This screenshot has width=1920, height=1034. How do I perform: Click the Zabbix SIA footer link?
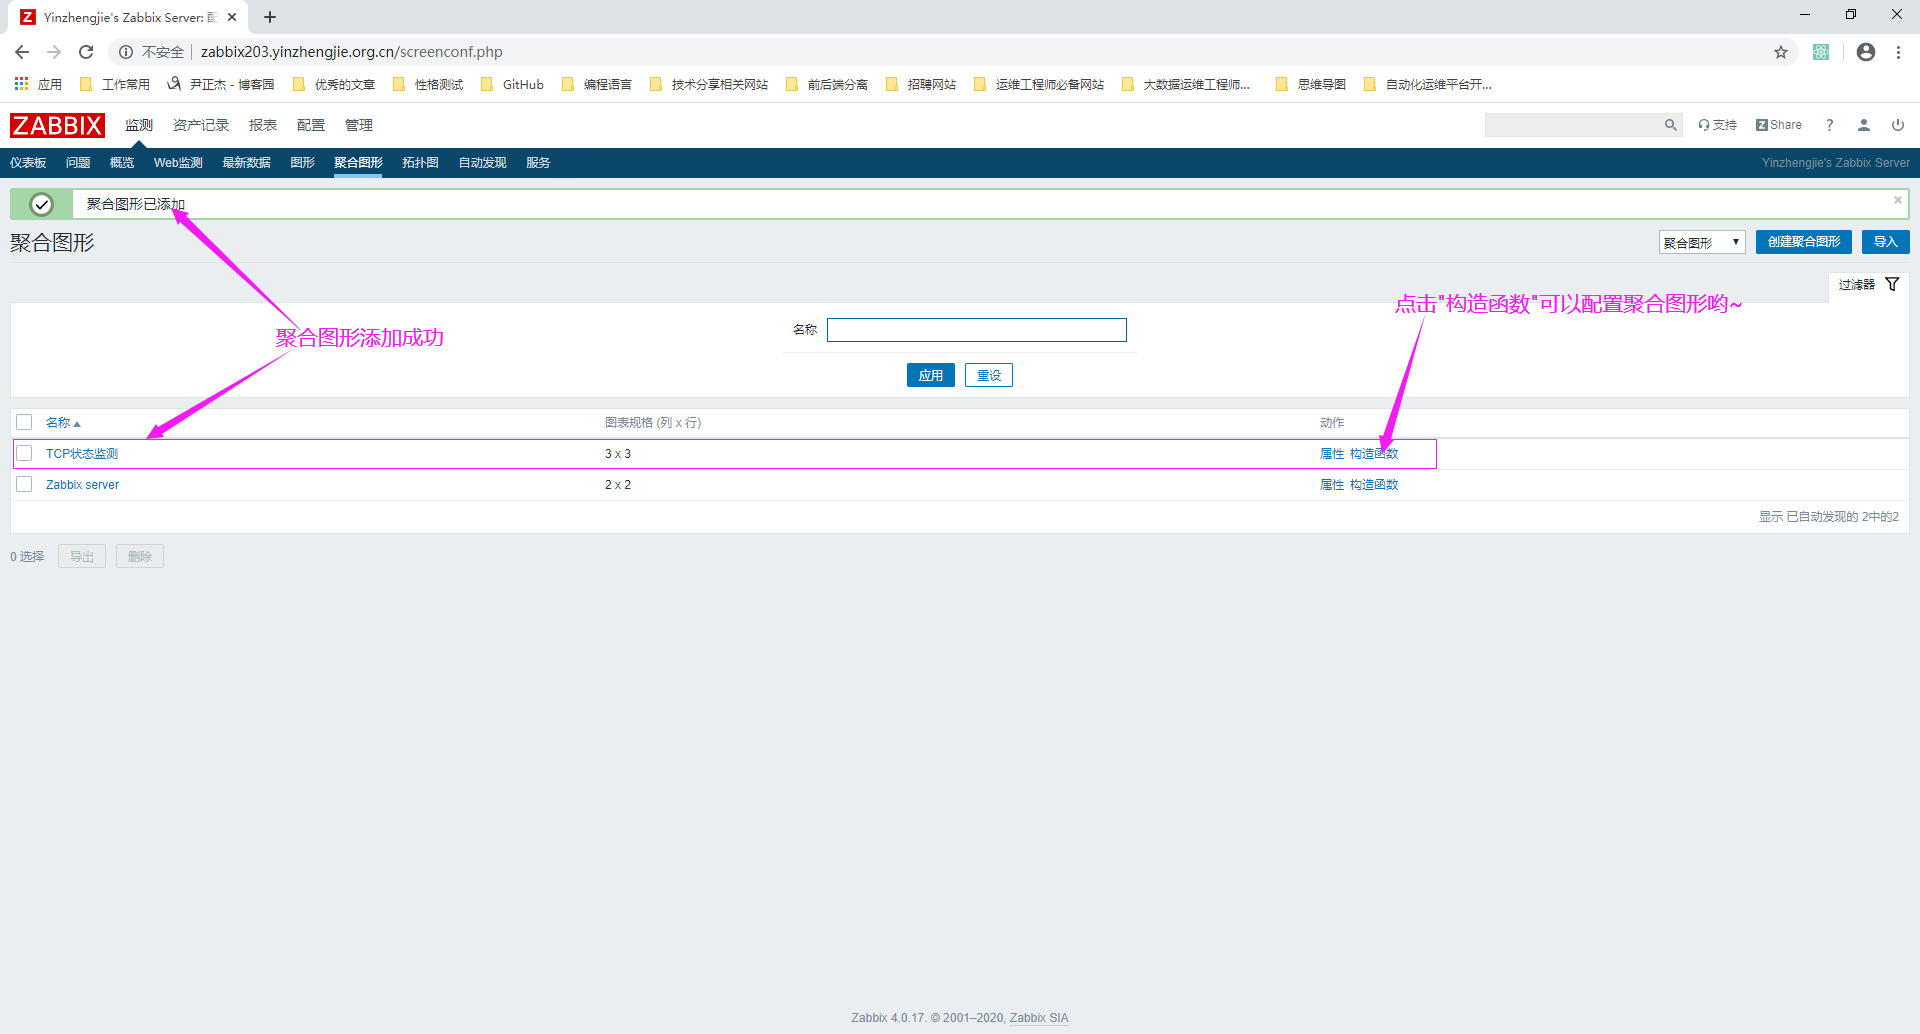1039,1018
